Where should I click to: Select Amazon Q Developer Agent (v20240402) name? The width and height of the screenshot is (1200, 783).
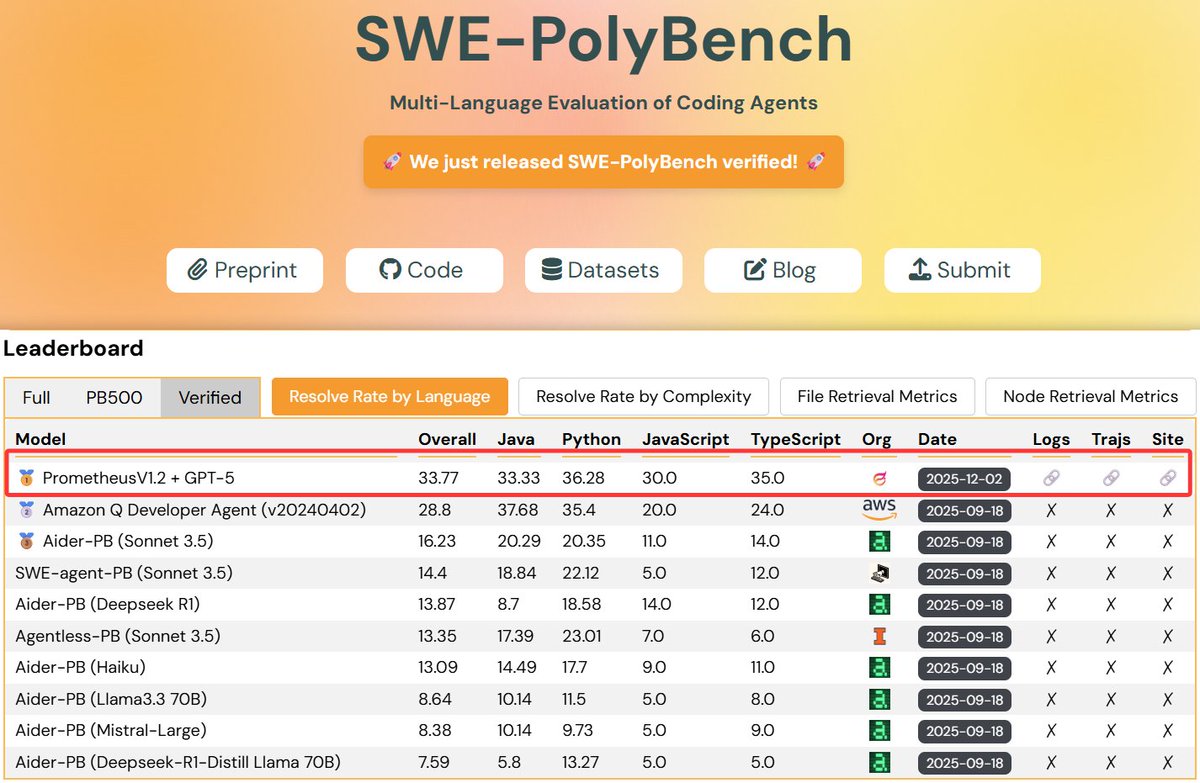point(204,510)
